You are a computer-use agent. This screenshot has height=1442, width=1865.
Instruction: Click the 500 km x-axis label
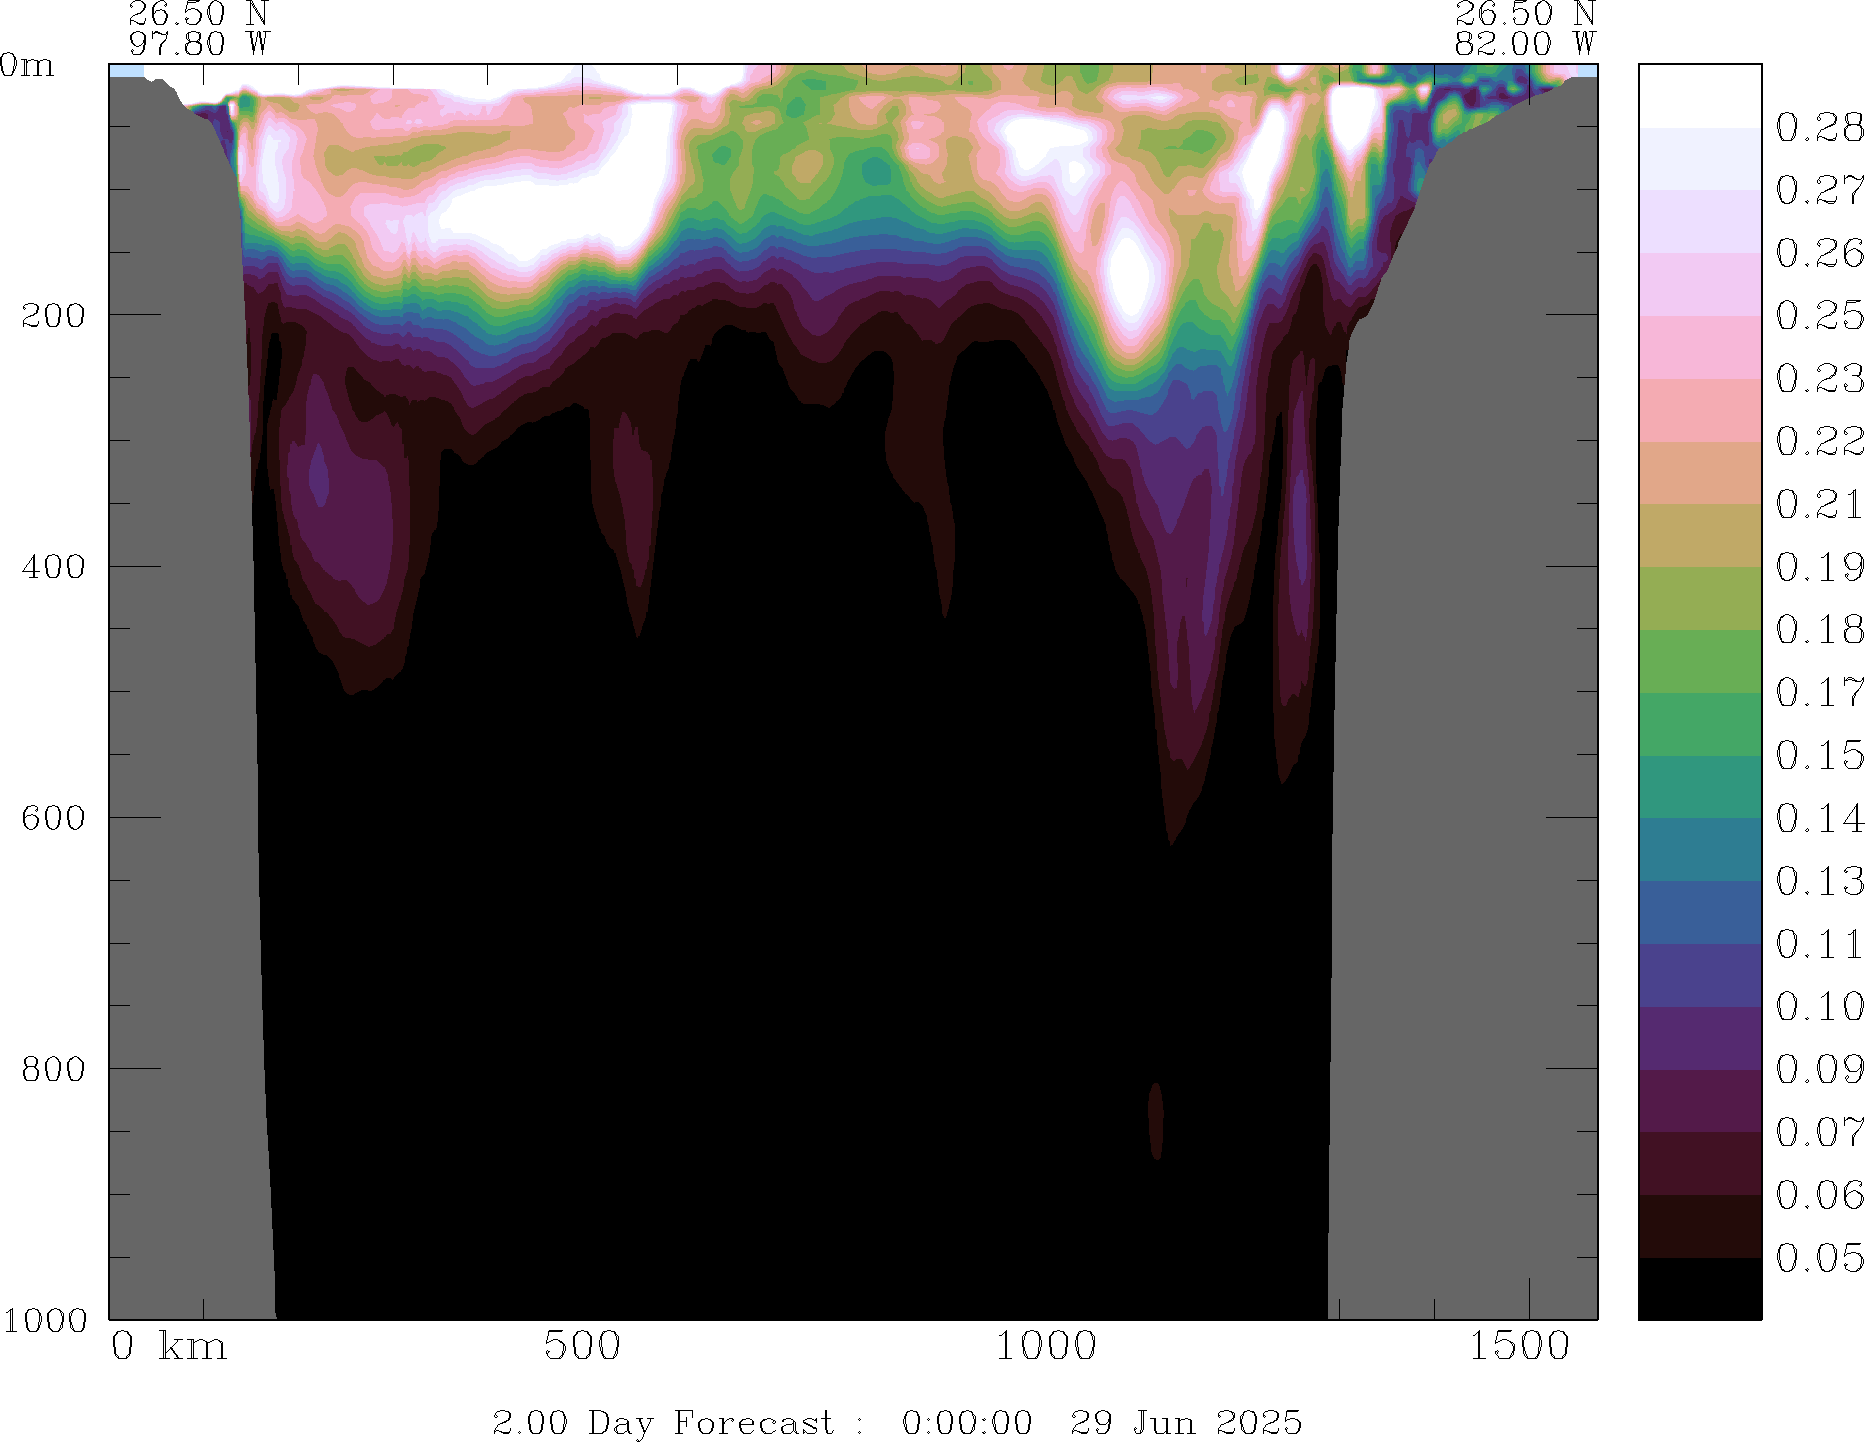(582, 1346)
